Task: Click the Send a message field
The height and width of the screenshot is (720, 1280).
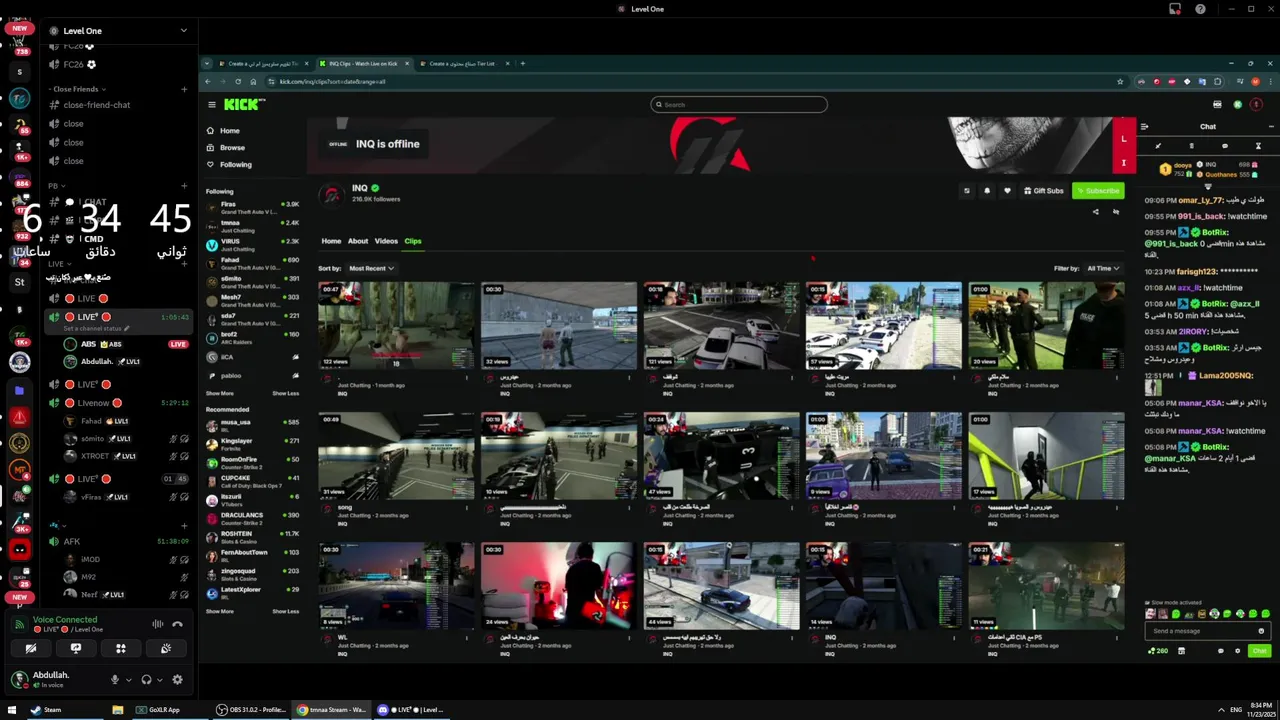Action: point(1208,631)
